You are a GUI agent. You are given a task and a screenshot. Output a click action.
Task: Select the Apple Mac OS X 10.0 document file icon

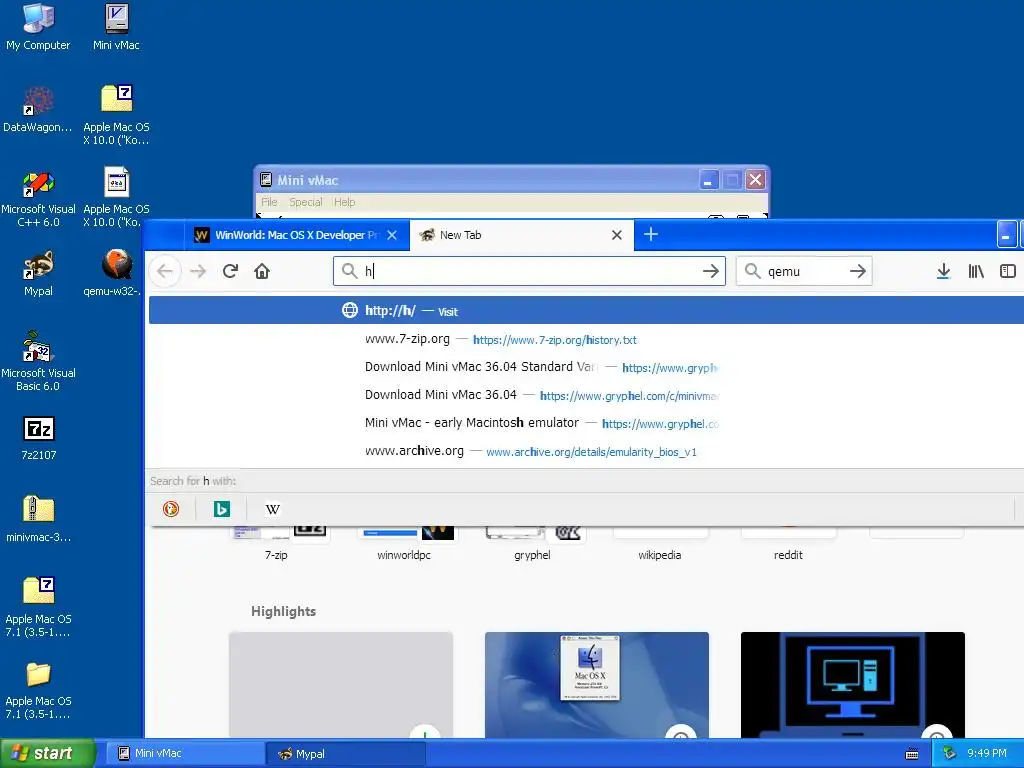[x=116, y=197]
